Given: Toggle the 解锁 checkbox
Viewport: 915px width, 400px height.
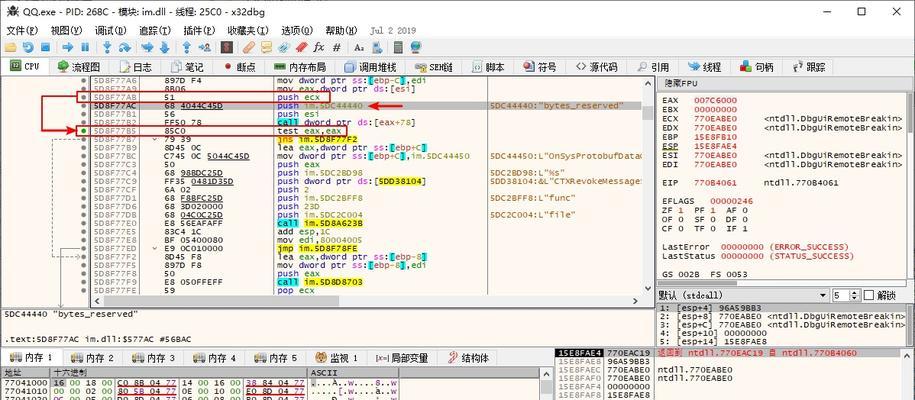Looking at the screenshot, I should tap(868, 295).
